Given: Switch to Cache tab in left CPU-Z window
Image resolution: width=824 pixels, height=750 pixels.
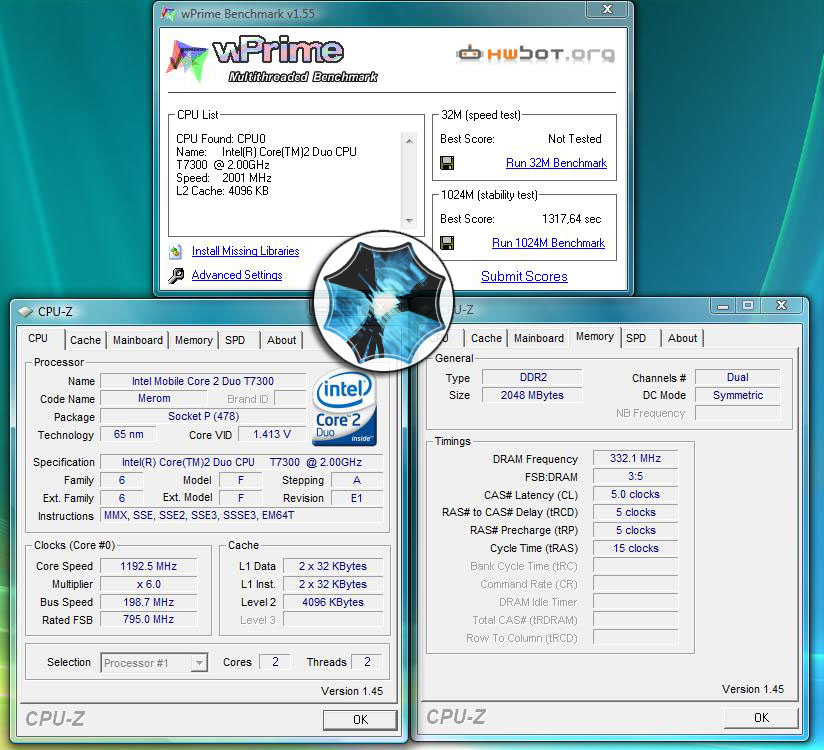Looking at the screenshot, I should [85, 340].
